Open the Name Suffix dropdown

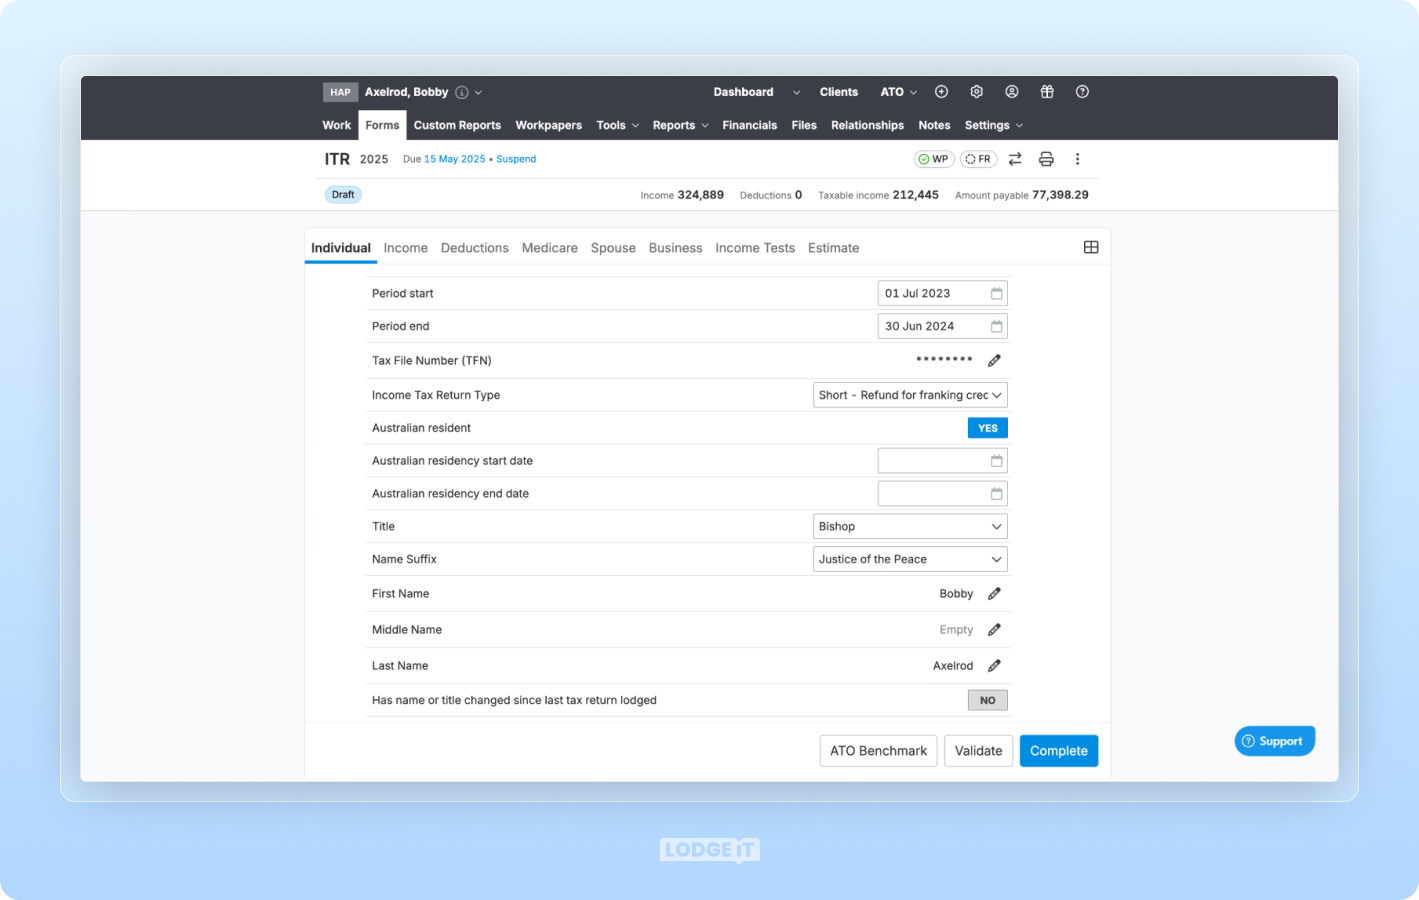909,559
